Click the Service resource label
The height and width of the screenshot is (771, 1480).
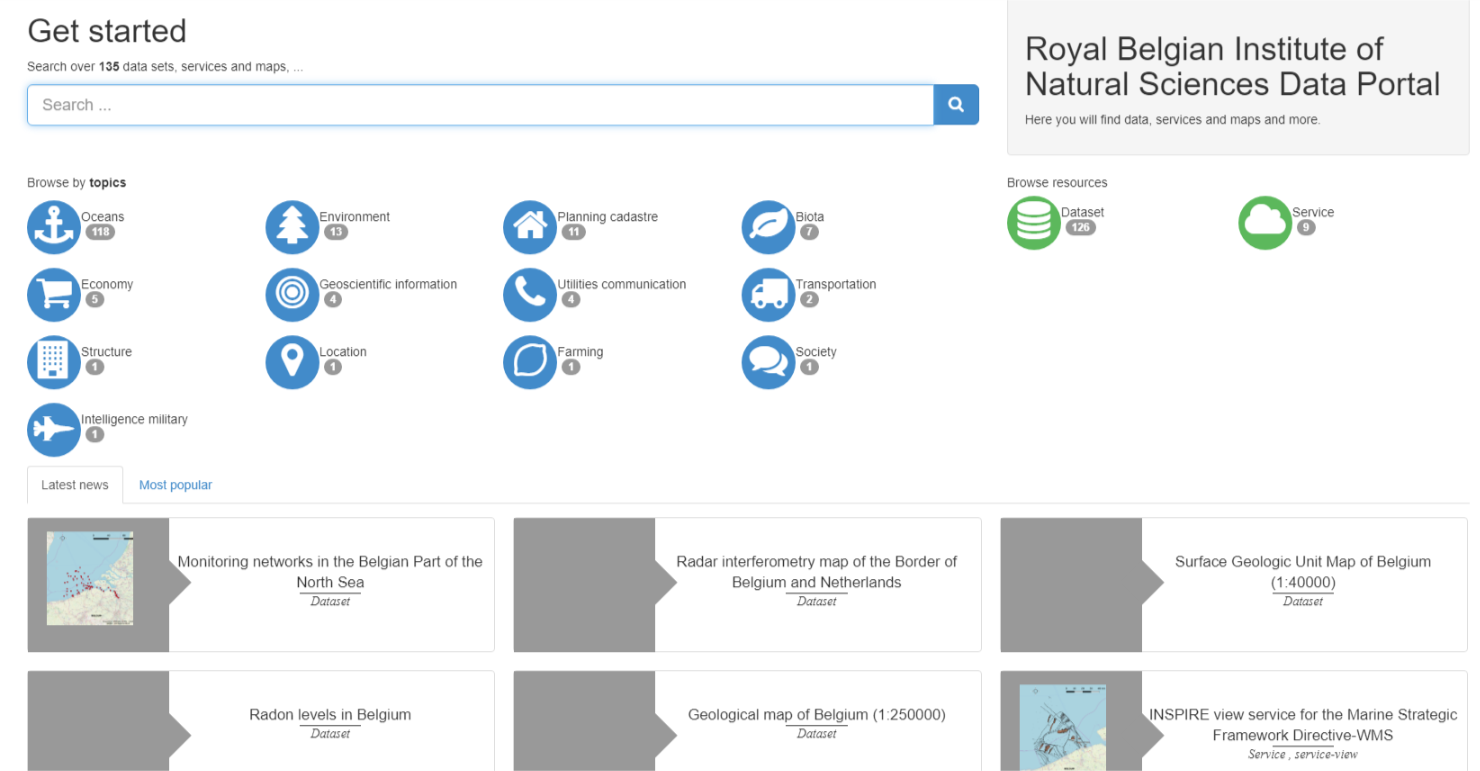coord(1313,213)
